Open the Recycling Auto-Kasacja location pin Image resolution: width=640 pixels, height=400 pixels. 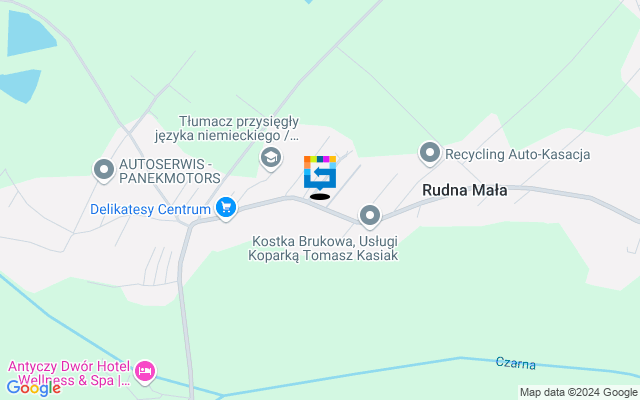tap(430, 154)
